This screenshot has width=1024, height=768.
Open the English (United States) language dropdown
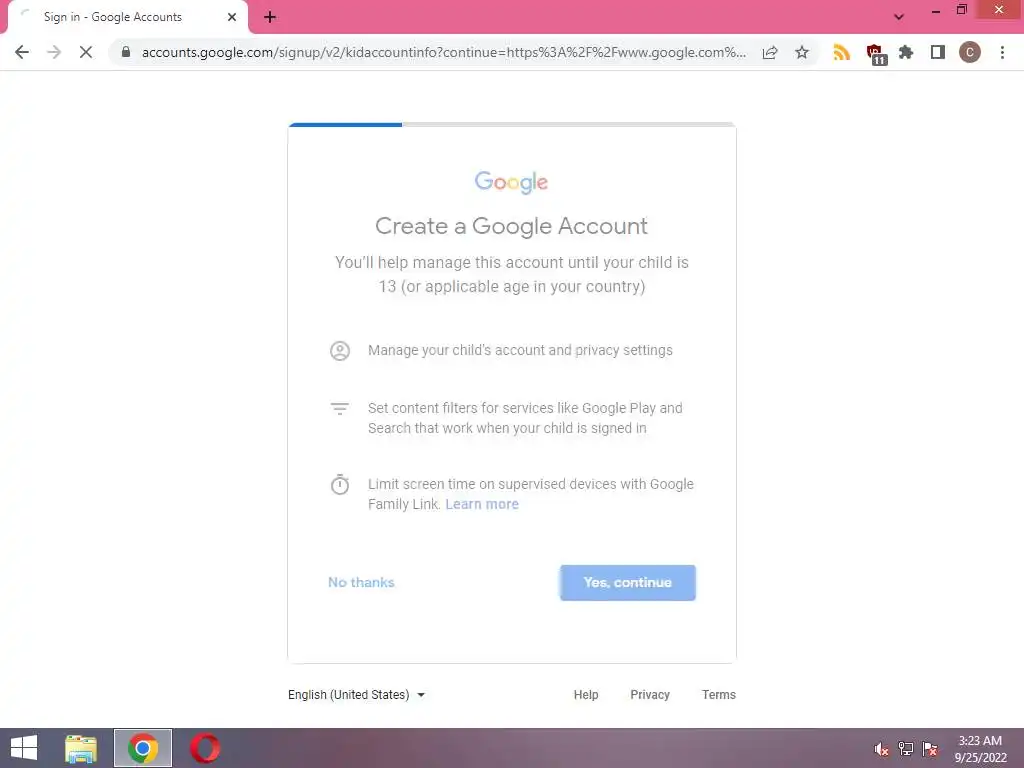357,695
